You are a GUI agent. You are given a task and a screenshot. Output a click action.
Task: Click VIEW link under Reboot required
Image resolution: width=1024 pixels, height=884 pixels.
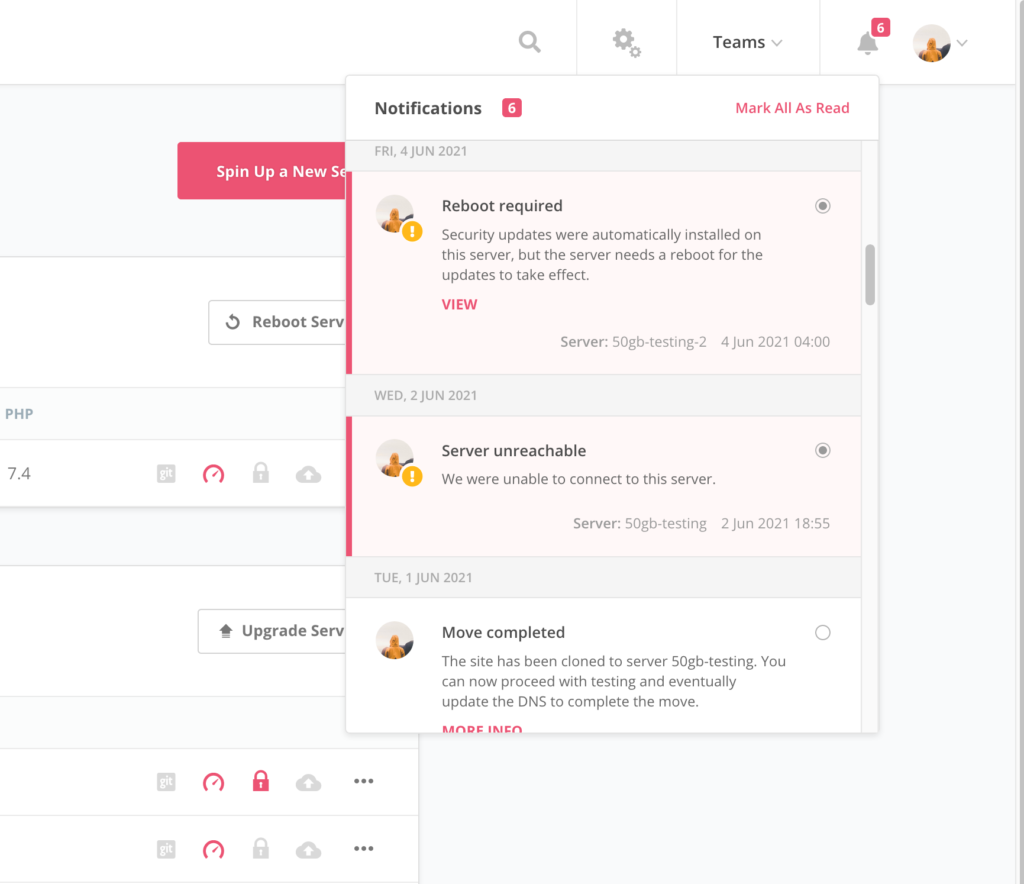[x=459, y=304]
